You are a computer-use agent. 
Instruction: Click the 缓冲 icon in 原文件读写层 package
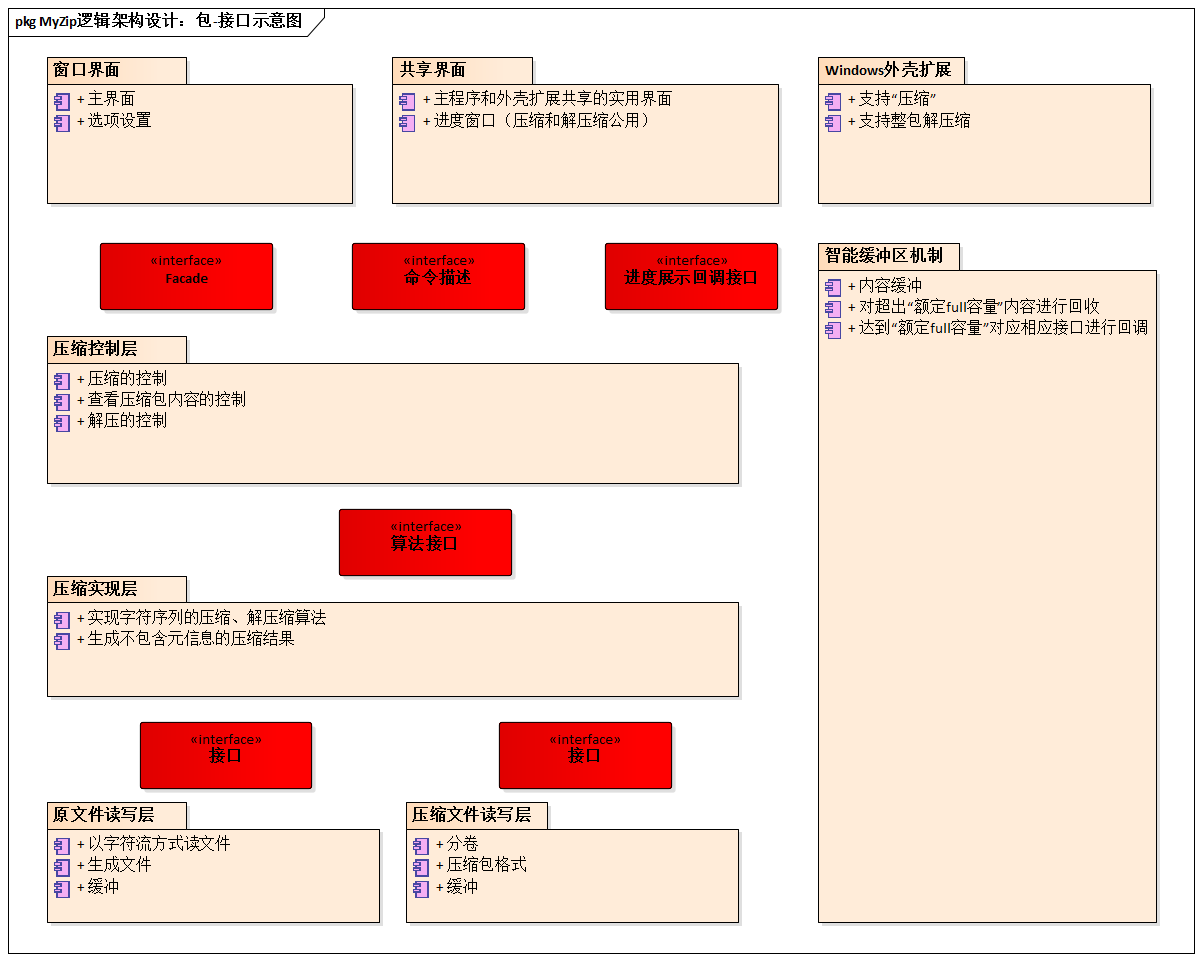[62, 888]
